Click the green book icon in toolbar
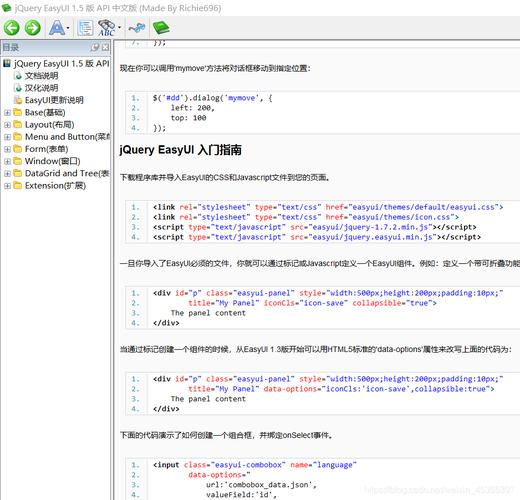 161,28
